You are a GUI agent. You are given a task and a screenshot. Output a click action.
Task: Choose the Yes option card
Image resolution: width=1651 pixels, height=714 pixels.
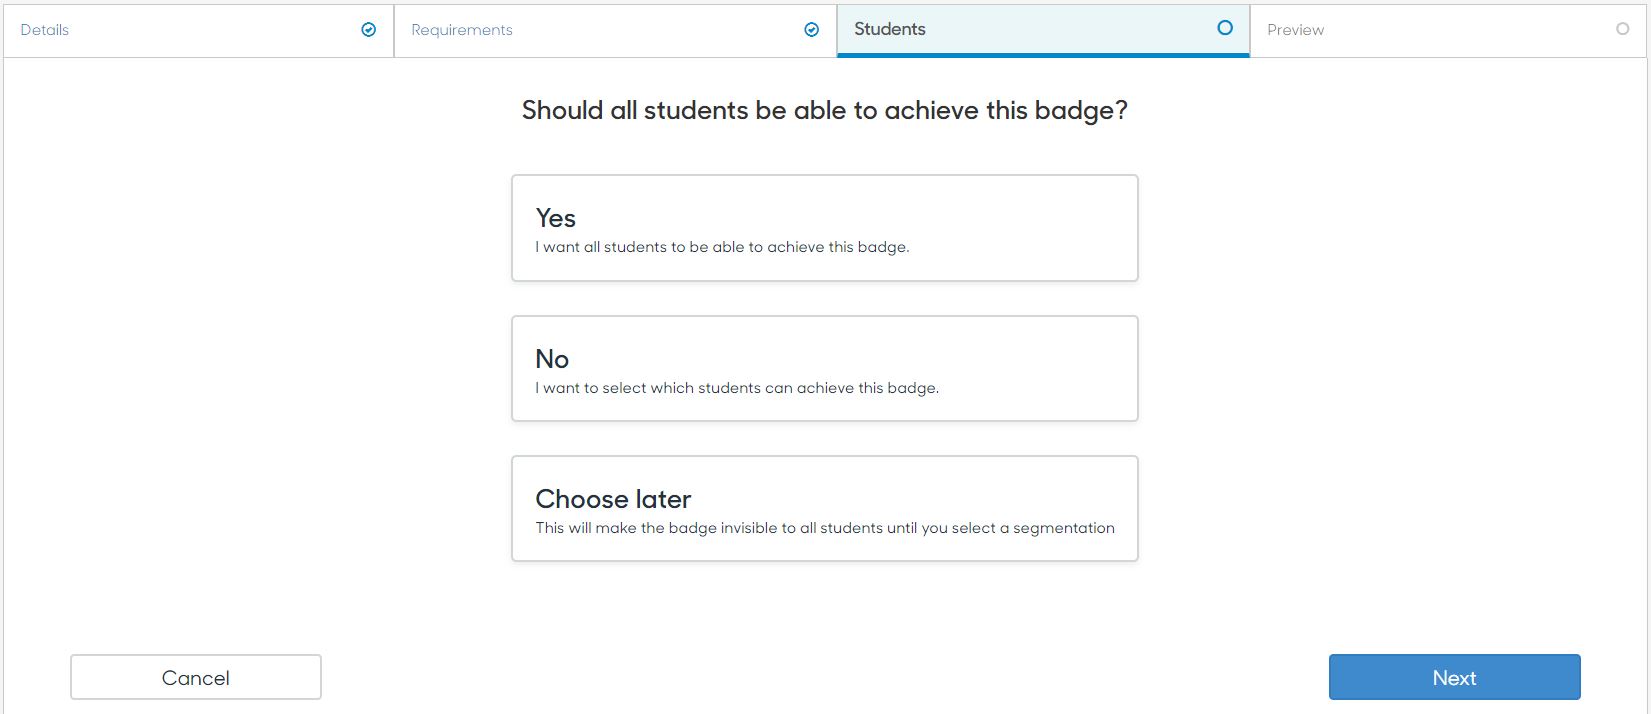[825, 228]
